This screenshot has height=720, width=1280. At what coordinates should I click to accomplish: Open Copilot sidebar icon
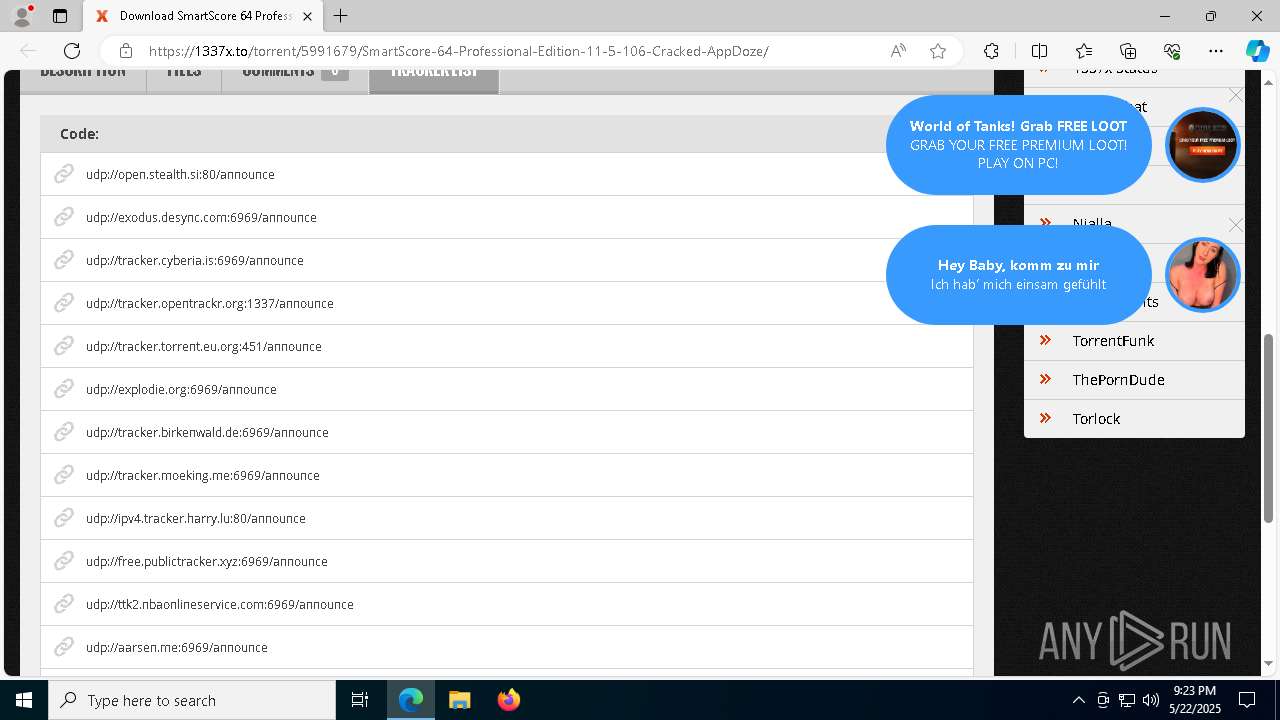[1257, 51]
